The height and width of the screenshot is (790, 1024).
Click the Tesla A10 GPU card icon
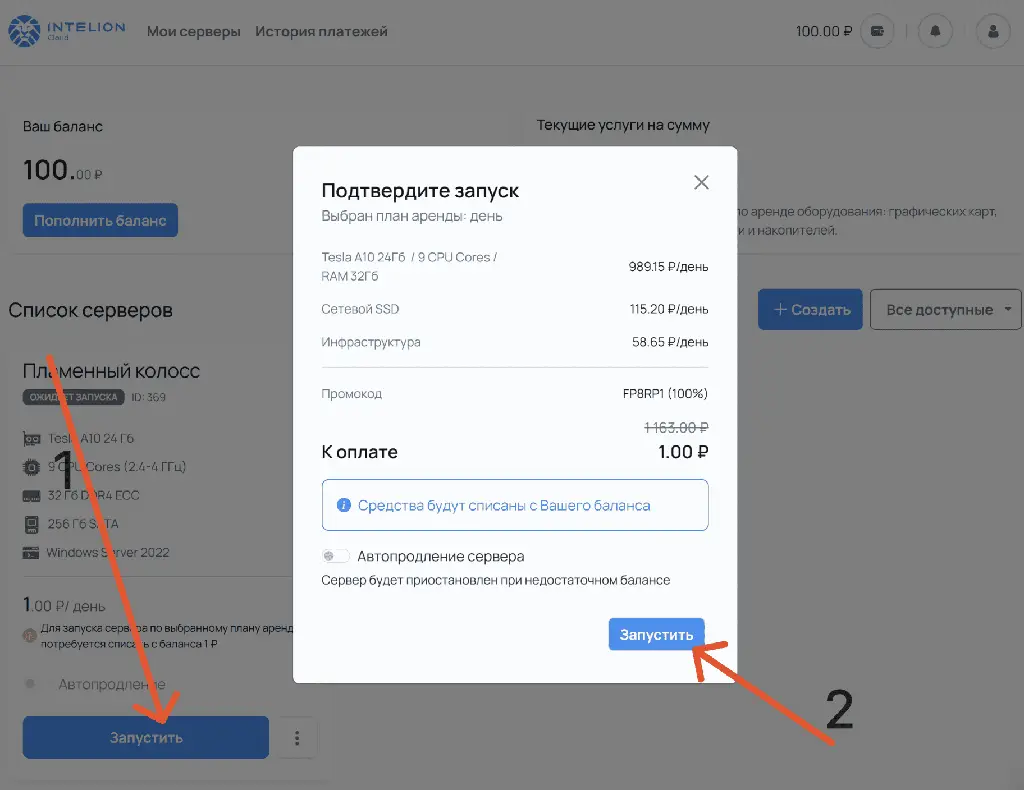tap(30, 439)
